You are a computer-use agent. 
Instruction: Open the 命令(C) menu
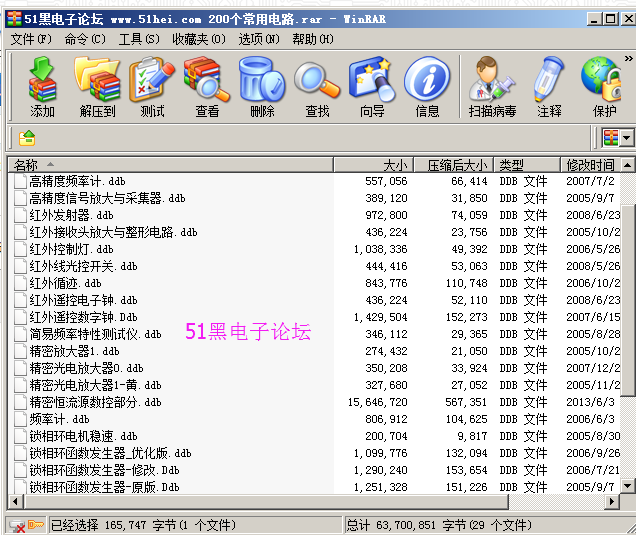click(x=85, y=39)
